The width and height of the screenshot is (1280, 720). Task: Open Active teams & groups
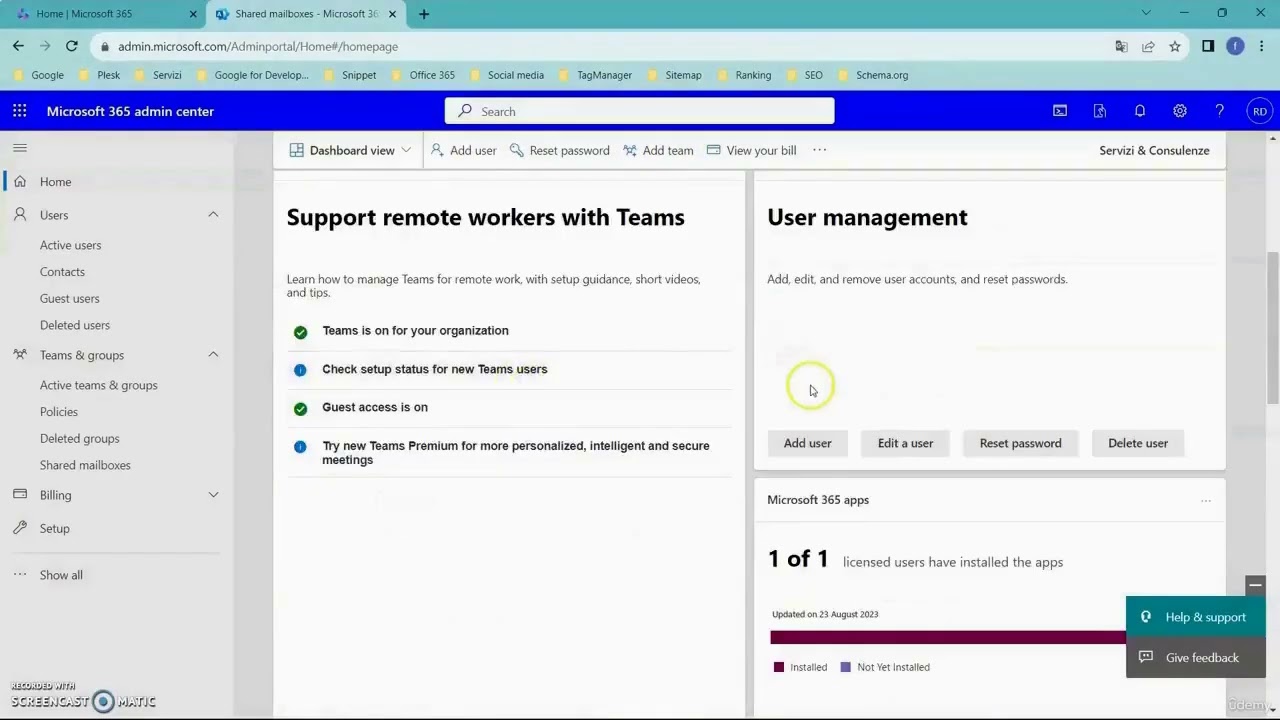click(98, 385)
